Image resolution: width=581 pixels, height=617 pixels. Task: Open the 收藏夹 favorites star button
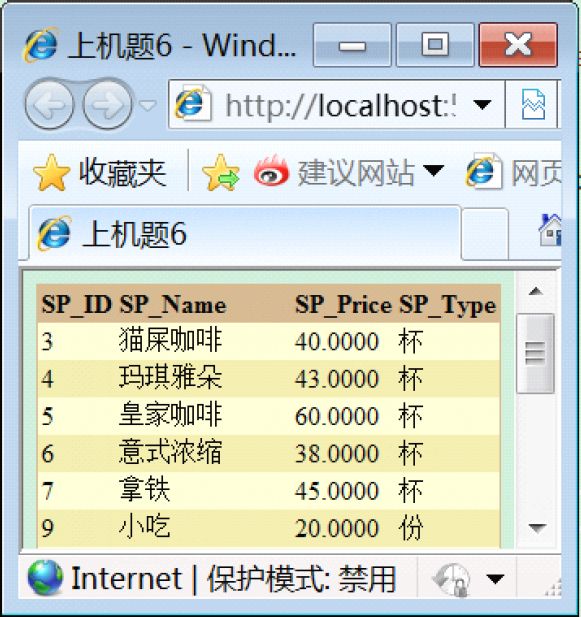[x=100, y=173]
